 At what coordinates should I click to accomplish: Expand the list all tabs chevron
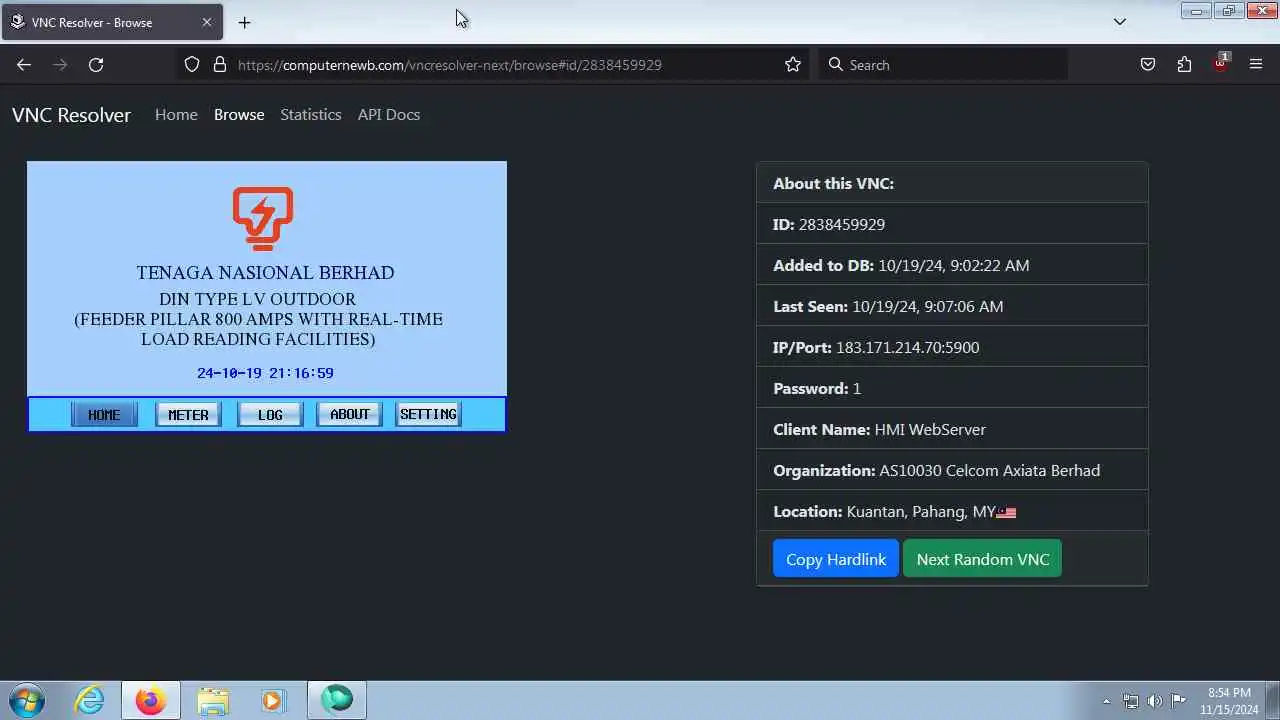pyautogui.click(x=1120, y=22)
